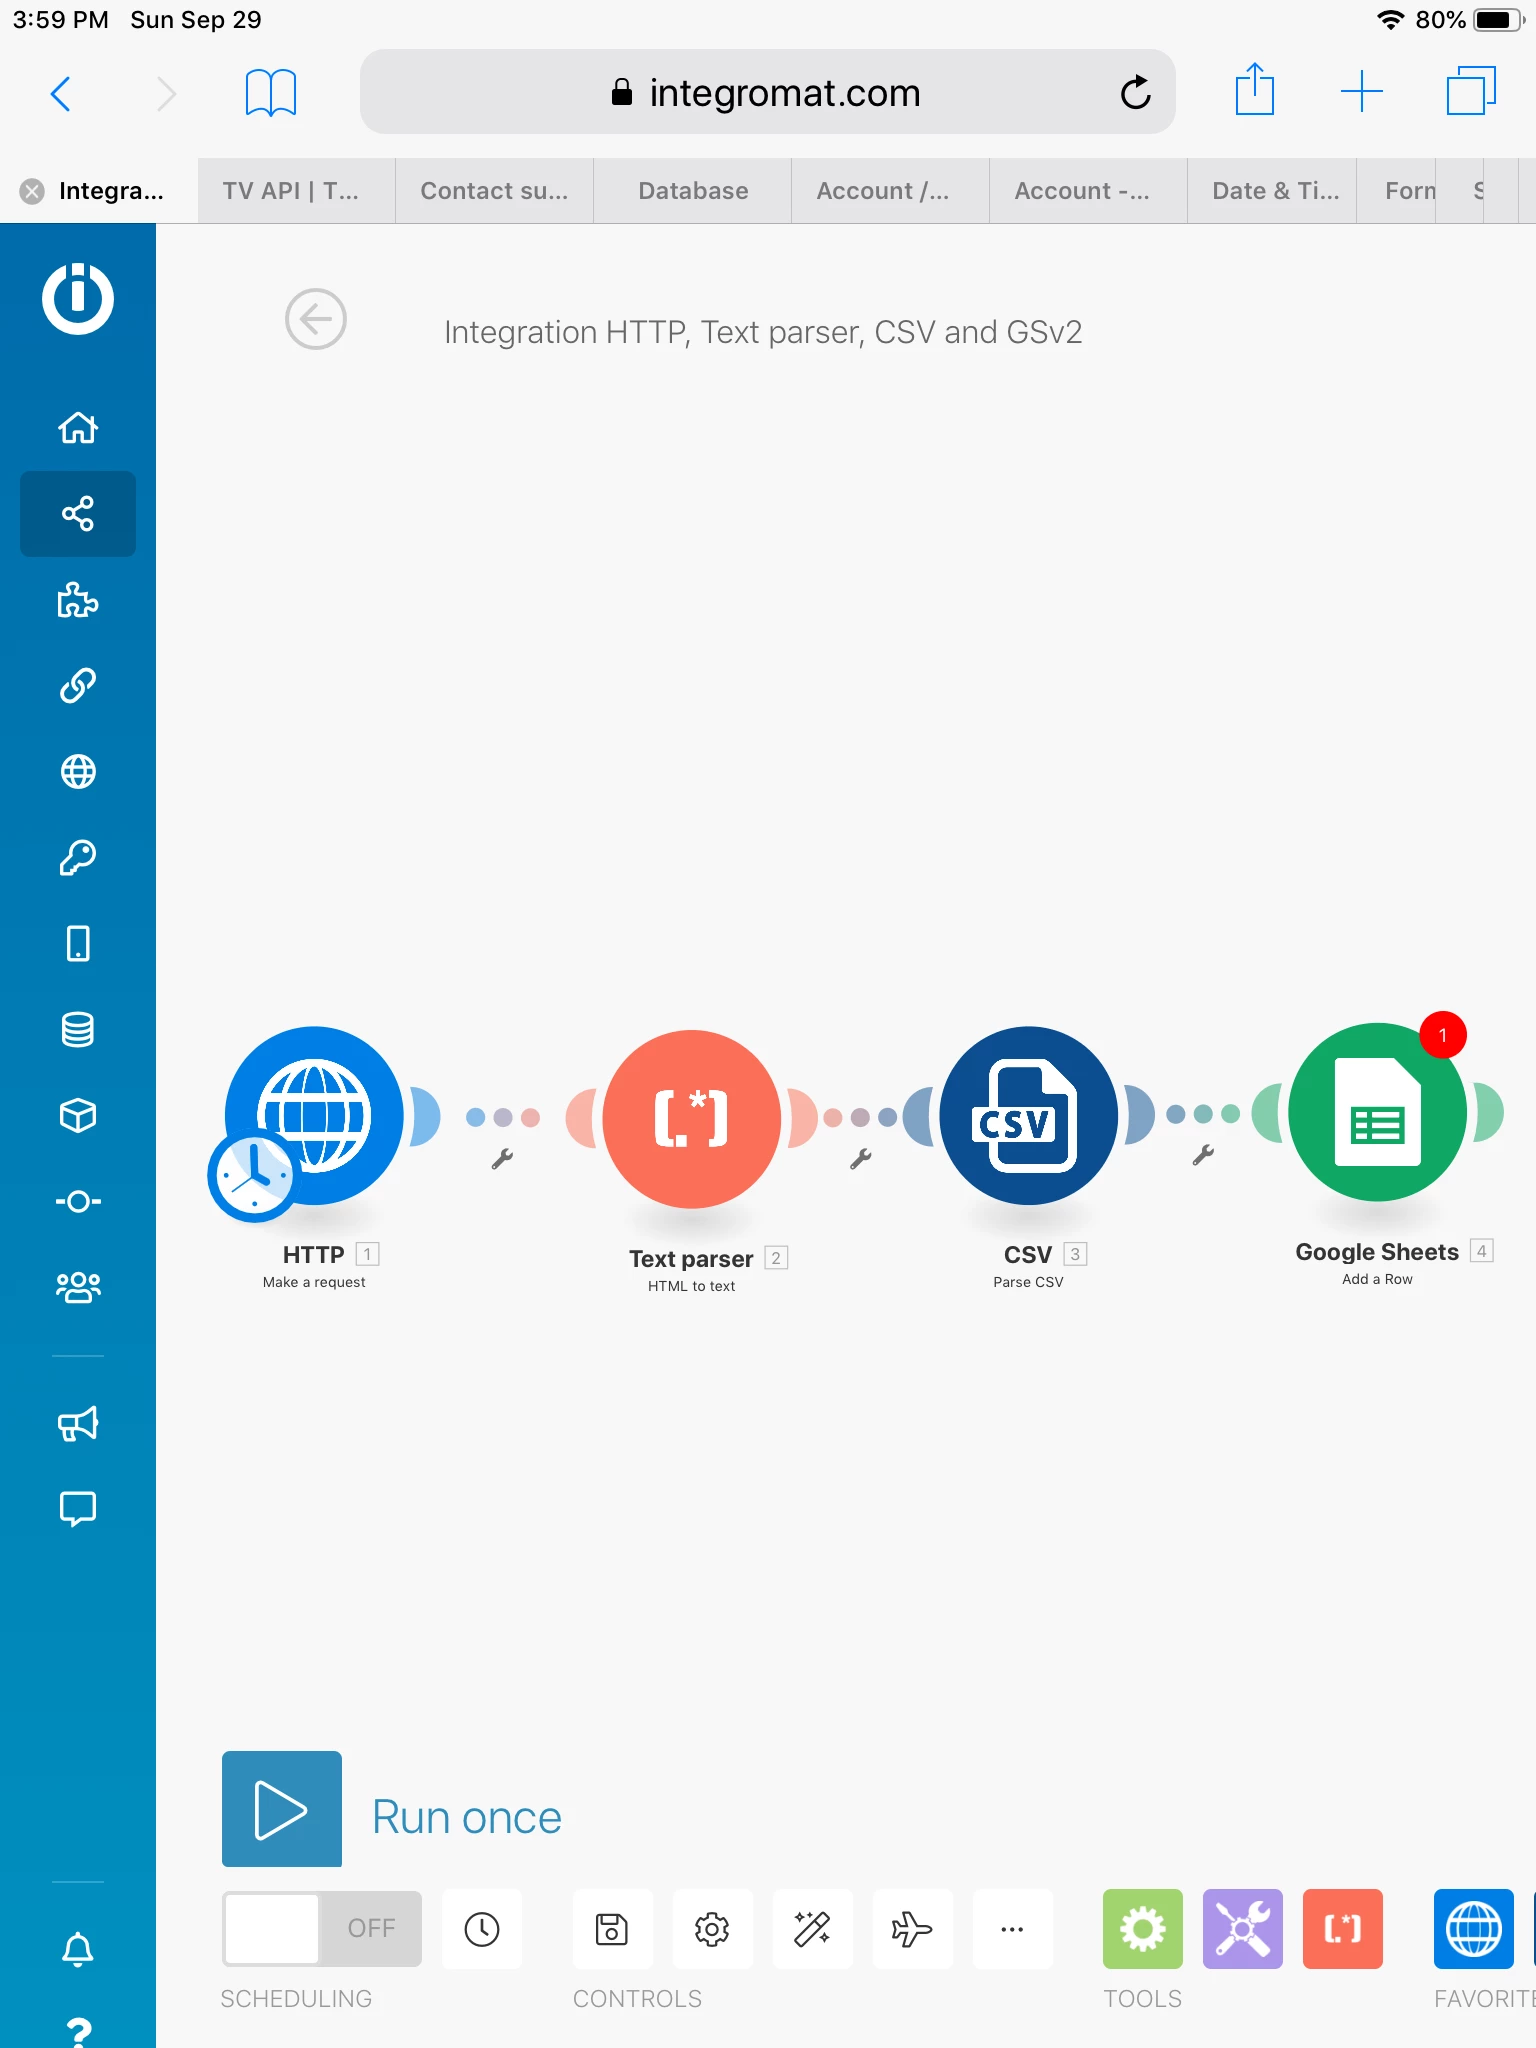Image resolution: width=1536 pixels, height=2048 pixels.
Task: Switch to Contact su... browser tab
Action: [494, 191]
